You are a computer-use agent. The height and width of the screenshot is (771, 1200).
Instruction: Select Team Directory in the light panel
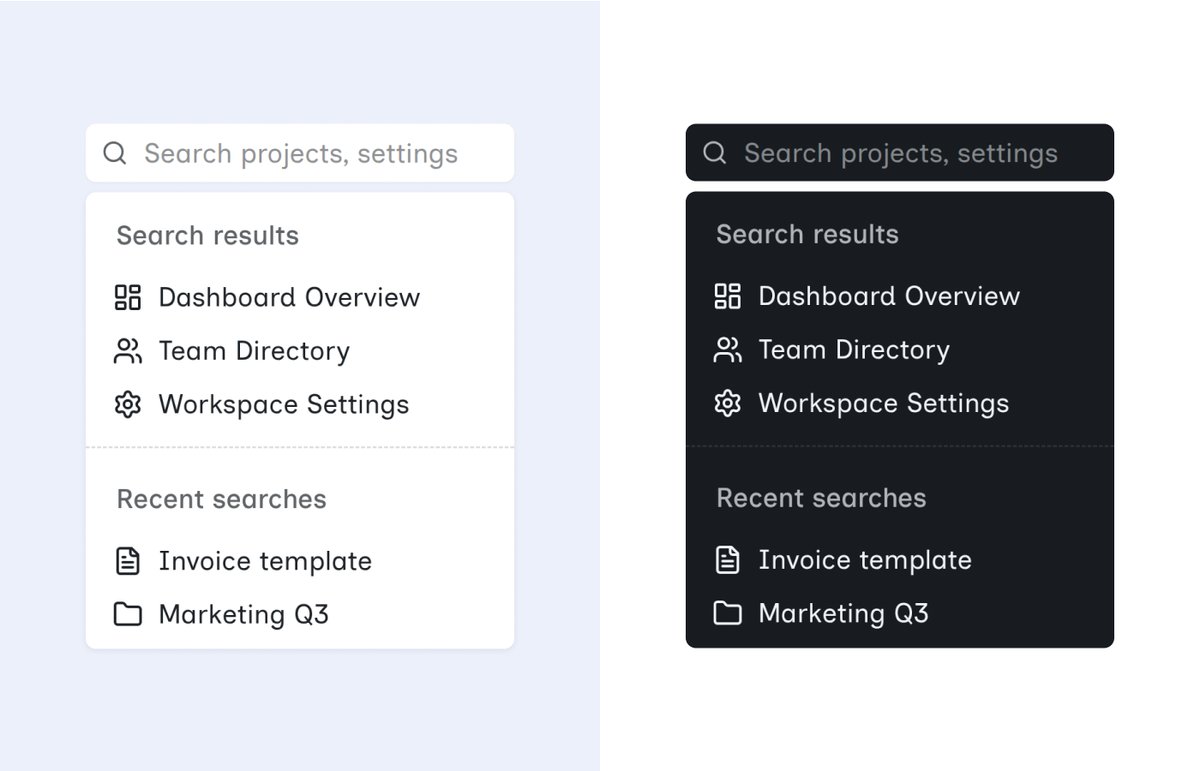[x=300, y=351]
